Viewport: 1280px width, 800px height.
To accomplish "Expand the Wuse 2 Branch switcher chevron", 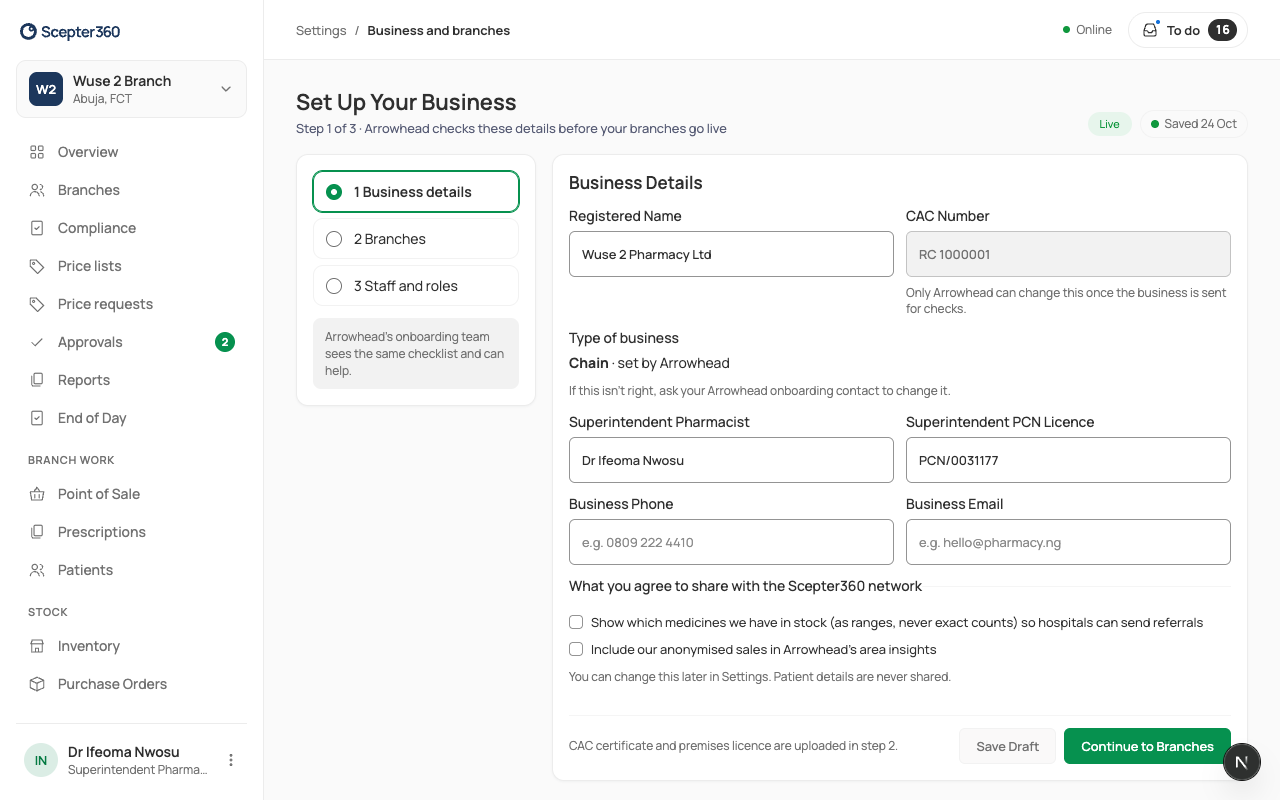I will tap(226, 89).
